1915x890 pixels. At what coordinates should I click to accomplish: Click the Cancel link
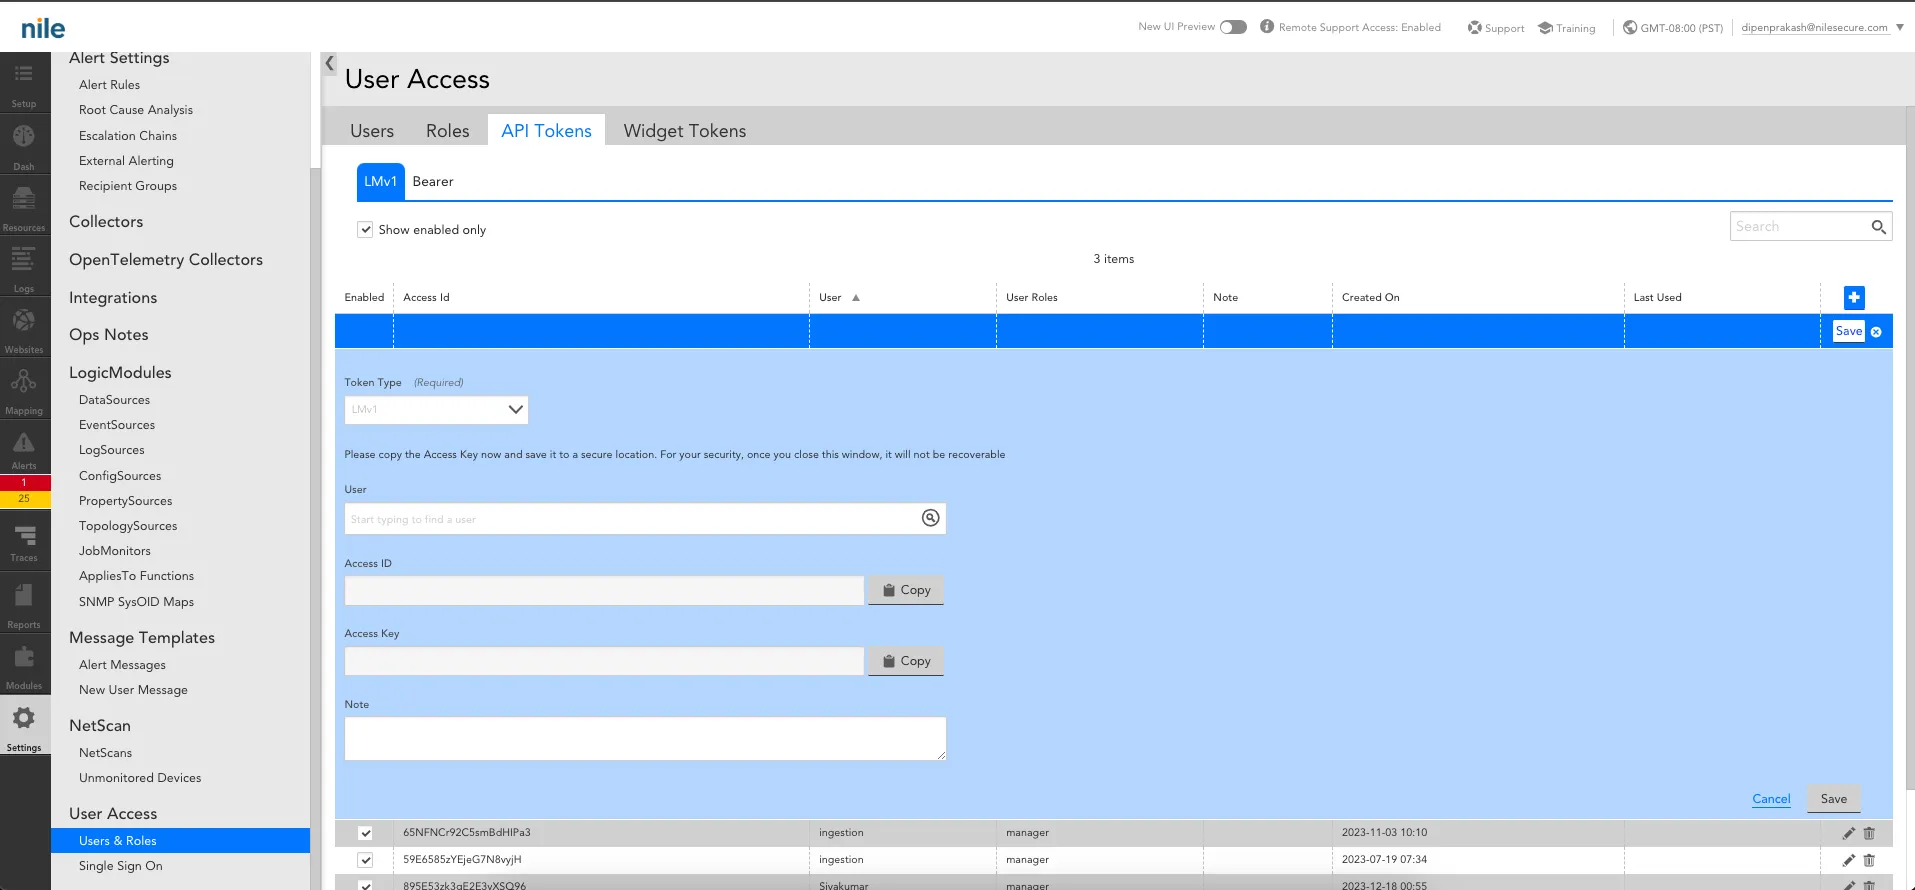click(1771, 799)
